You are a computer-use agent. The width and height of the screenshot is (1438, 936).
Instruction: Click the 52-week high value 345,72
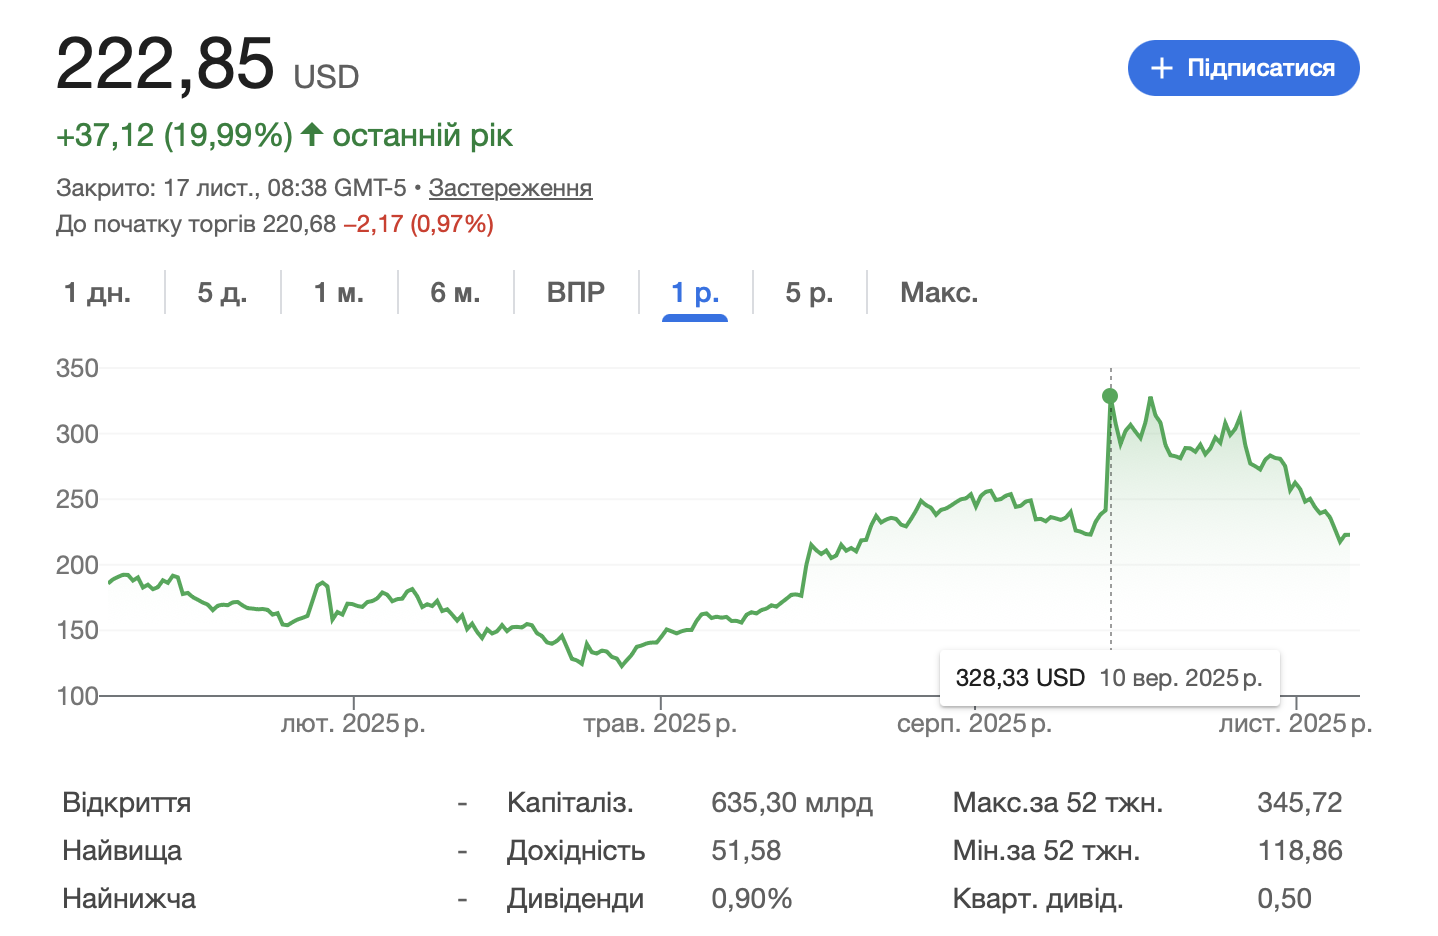point(1299,803)
